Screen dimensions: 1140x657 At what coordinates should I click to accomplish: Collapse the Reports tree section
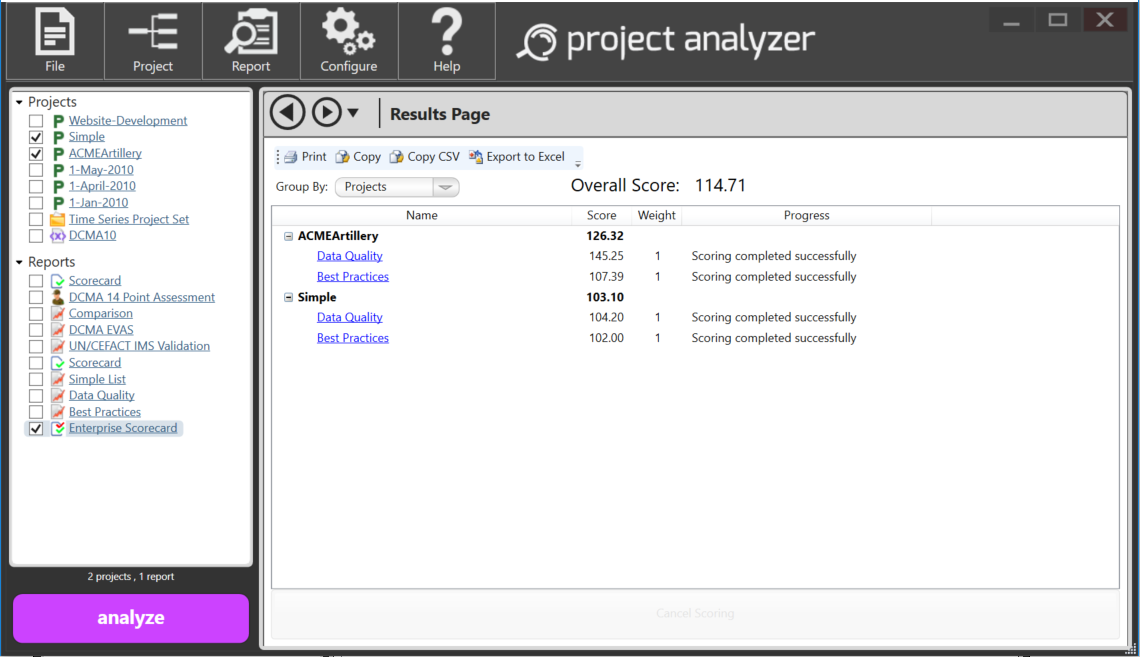(19, 263)
